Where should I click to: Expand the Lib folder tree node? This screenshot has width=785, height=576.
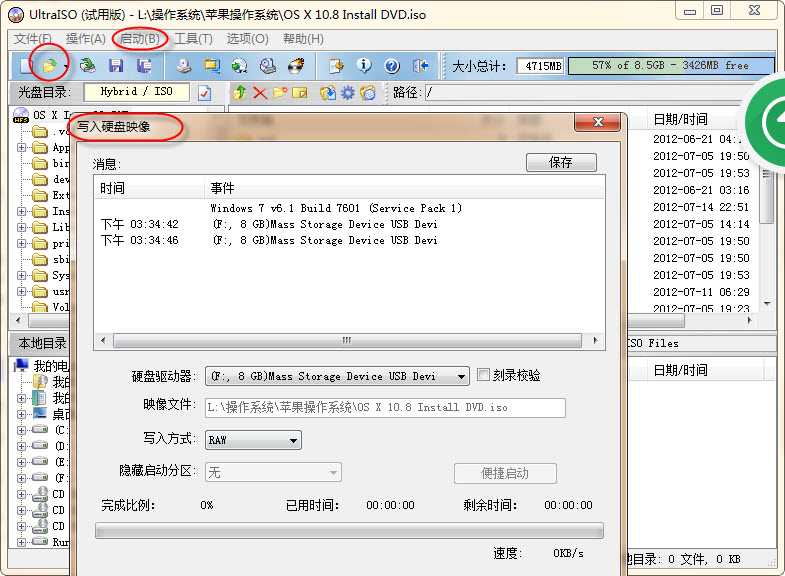click(x=22, y=227)
